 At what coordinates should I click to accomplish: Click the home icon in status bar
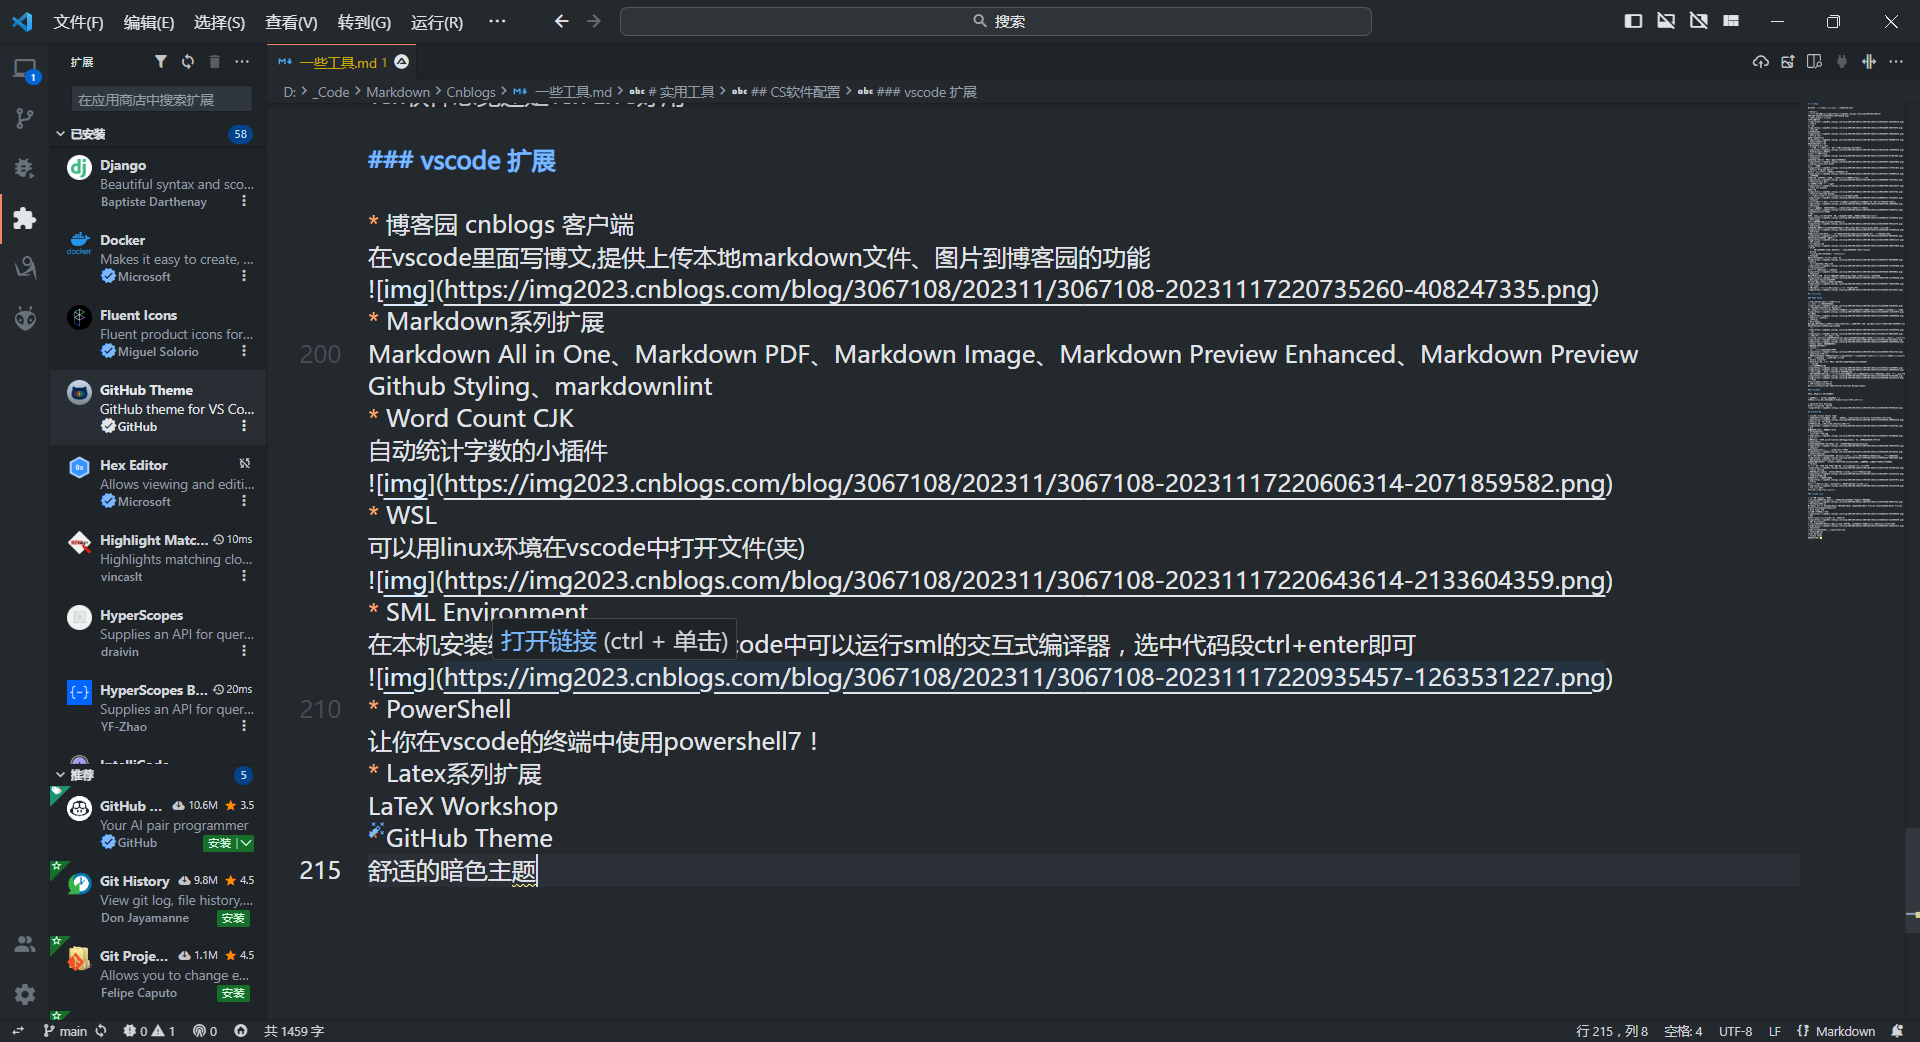(x=241, y=1031)
